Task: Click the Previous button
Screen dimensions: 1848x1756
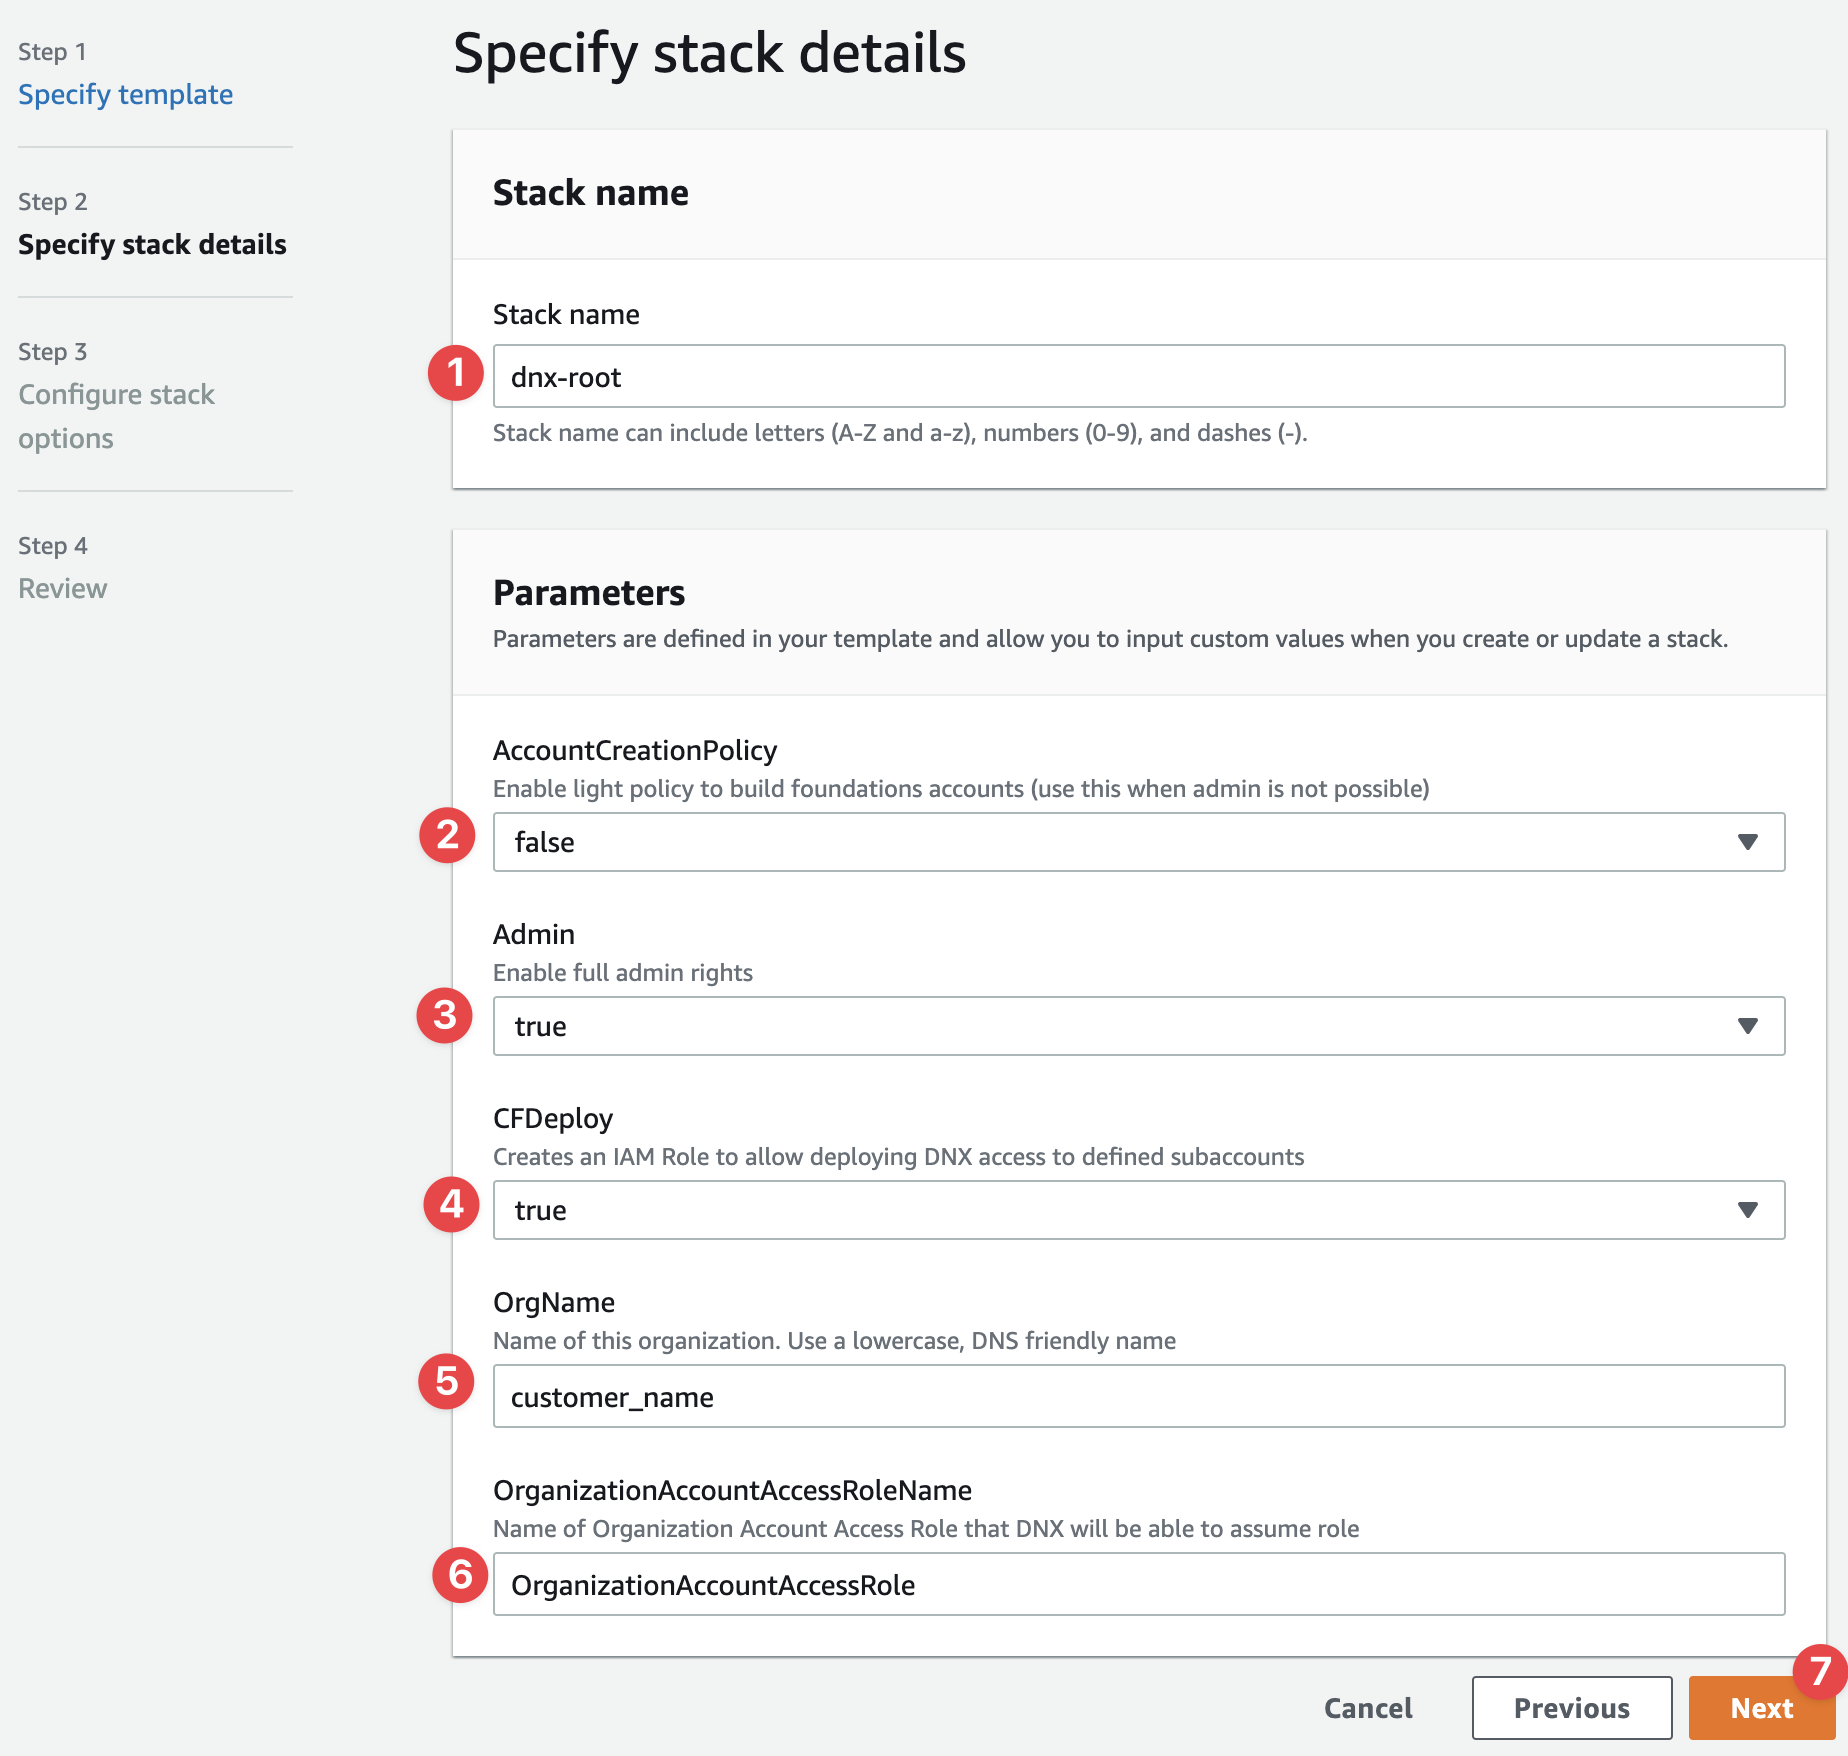Action: tap(1572, 1708)
